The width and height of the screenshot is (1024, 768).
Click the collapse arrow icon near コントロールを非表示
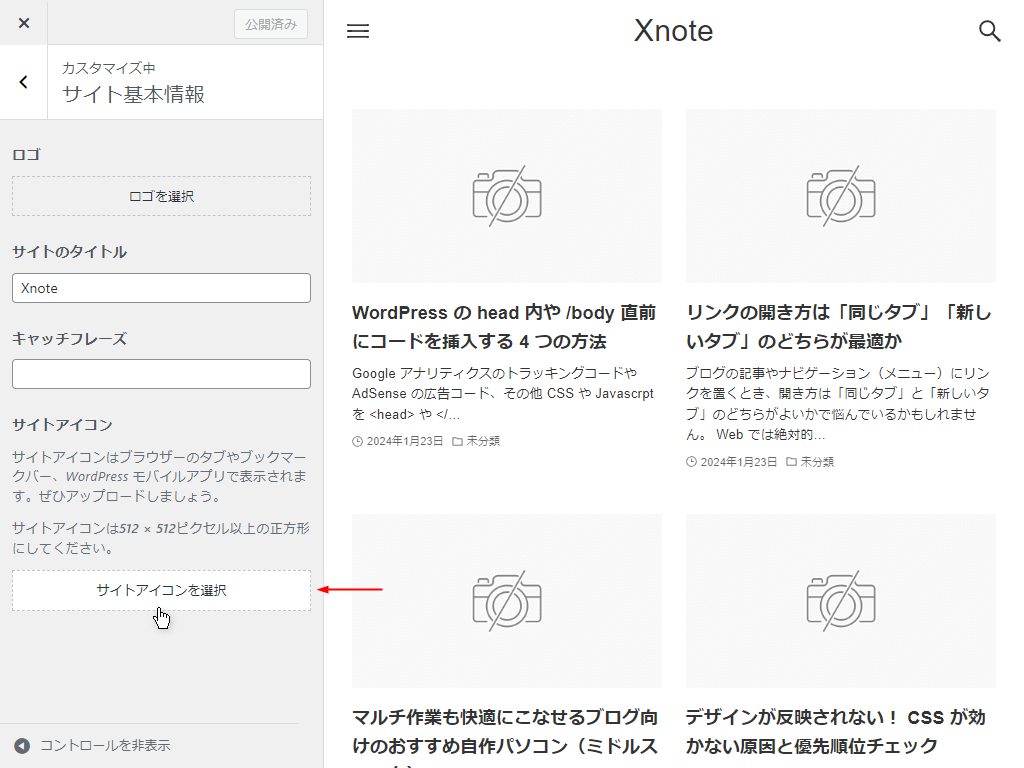[x=23, y=745]
